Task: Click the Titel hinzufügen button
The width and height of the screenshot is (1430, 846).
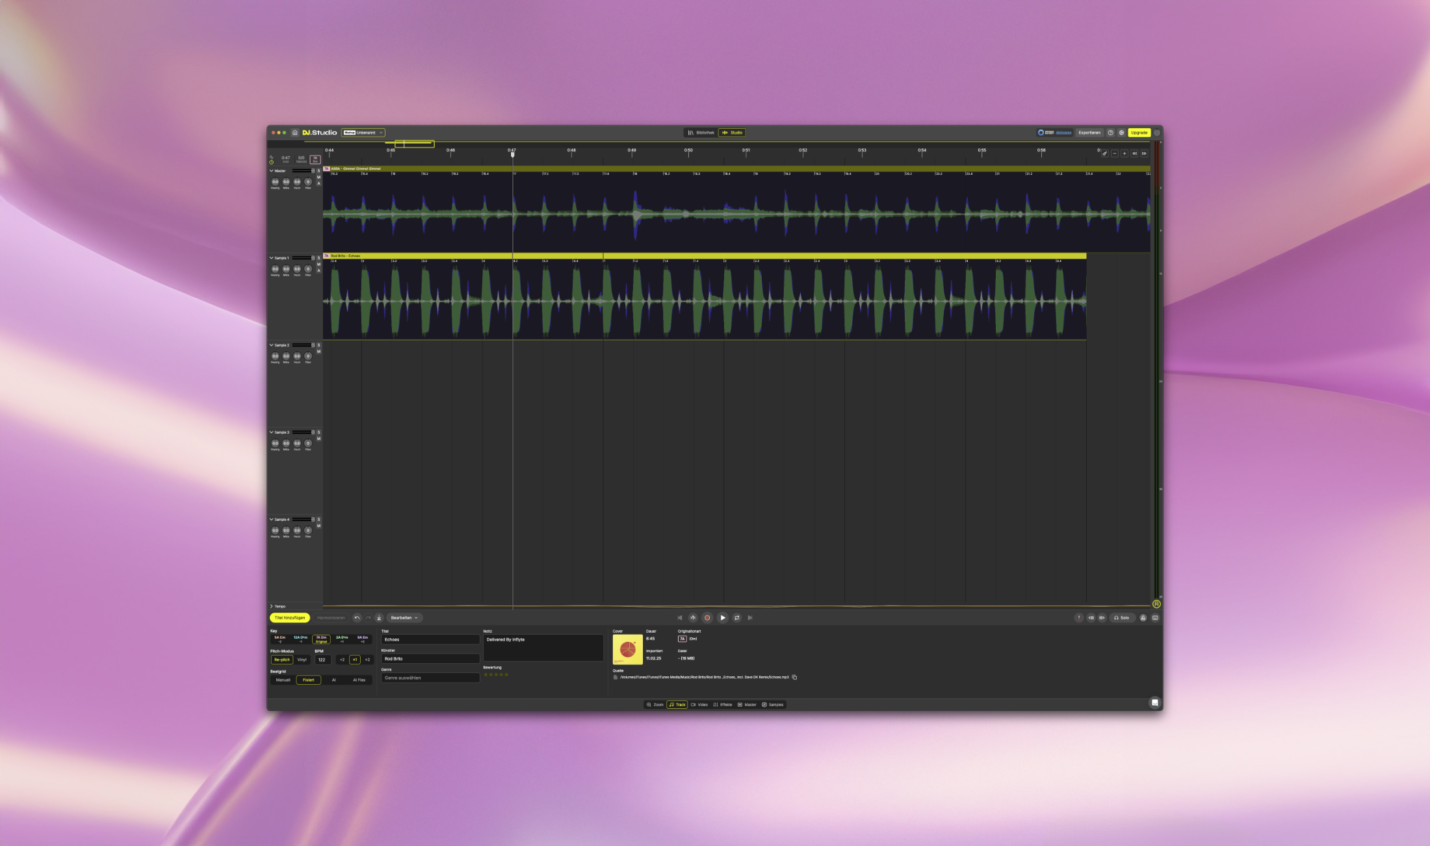Action: click(291, 617)
